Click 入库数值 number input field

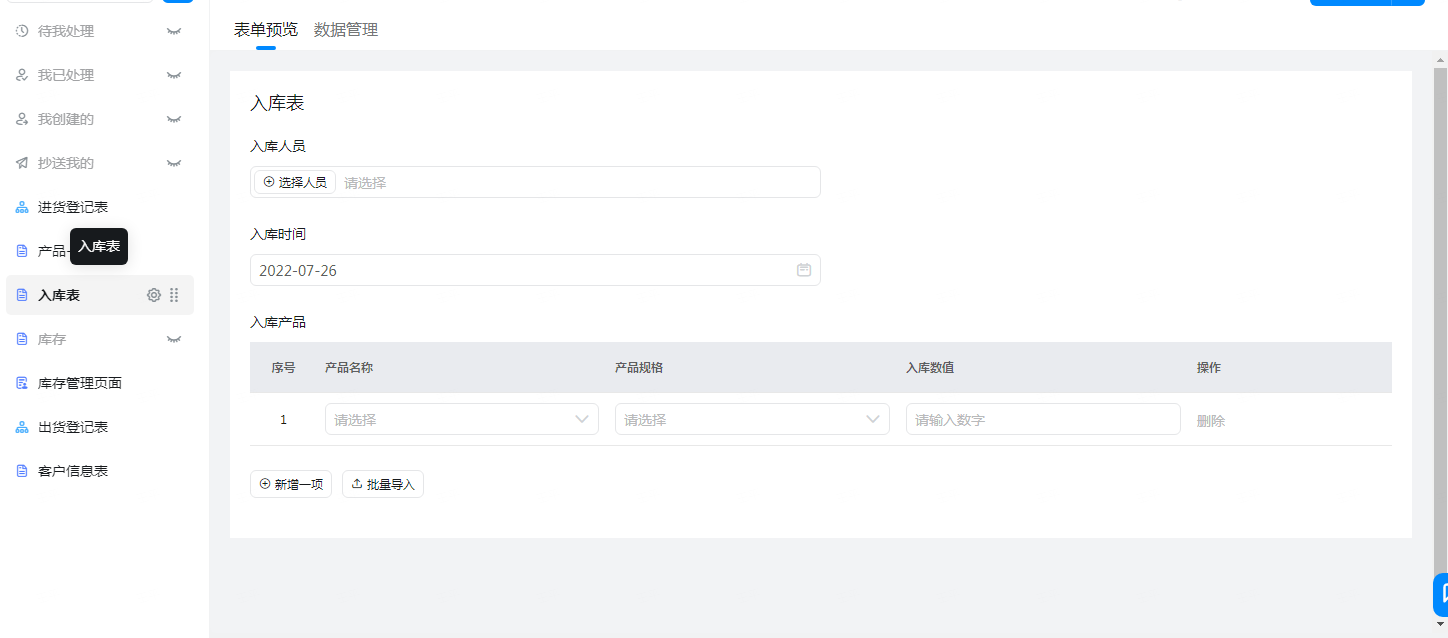[1042, 420]
